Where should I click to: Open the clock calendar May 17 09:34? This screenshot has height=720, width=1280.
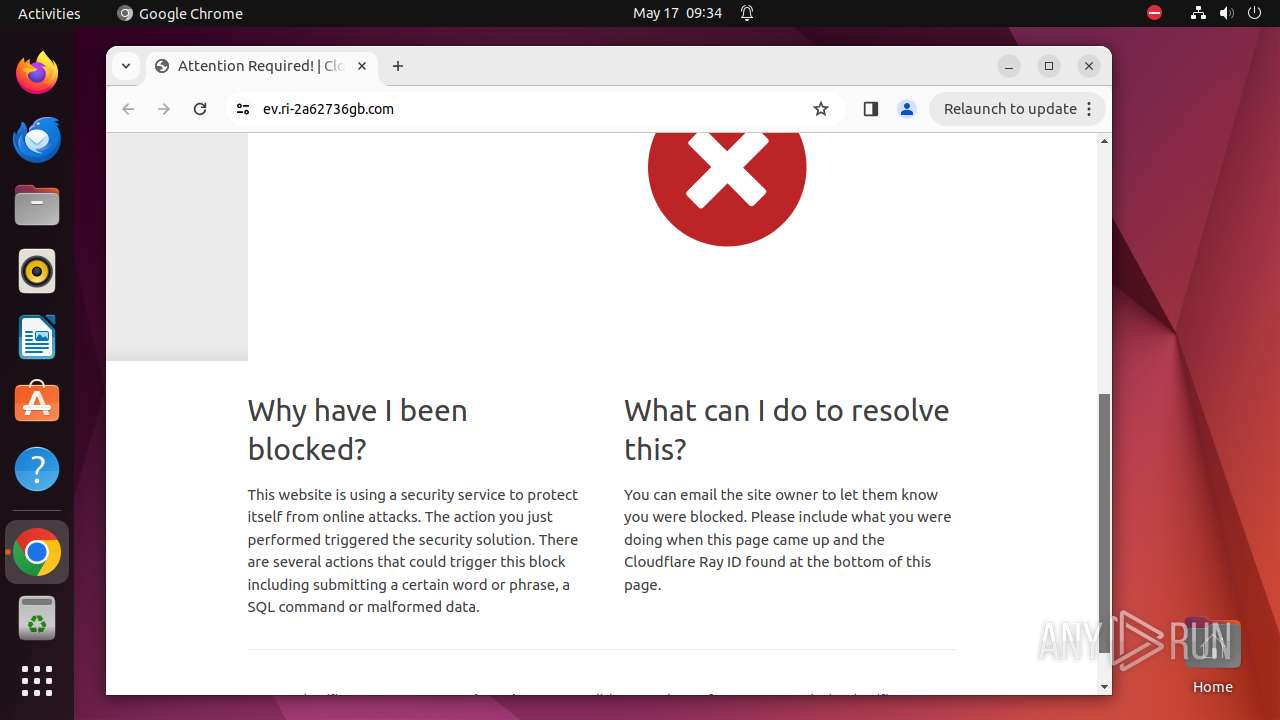[677, 13]
